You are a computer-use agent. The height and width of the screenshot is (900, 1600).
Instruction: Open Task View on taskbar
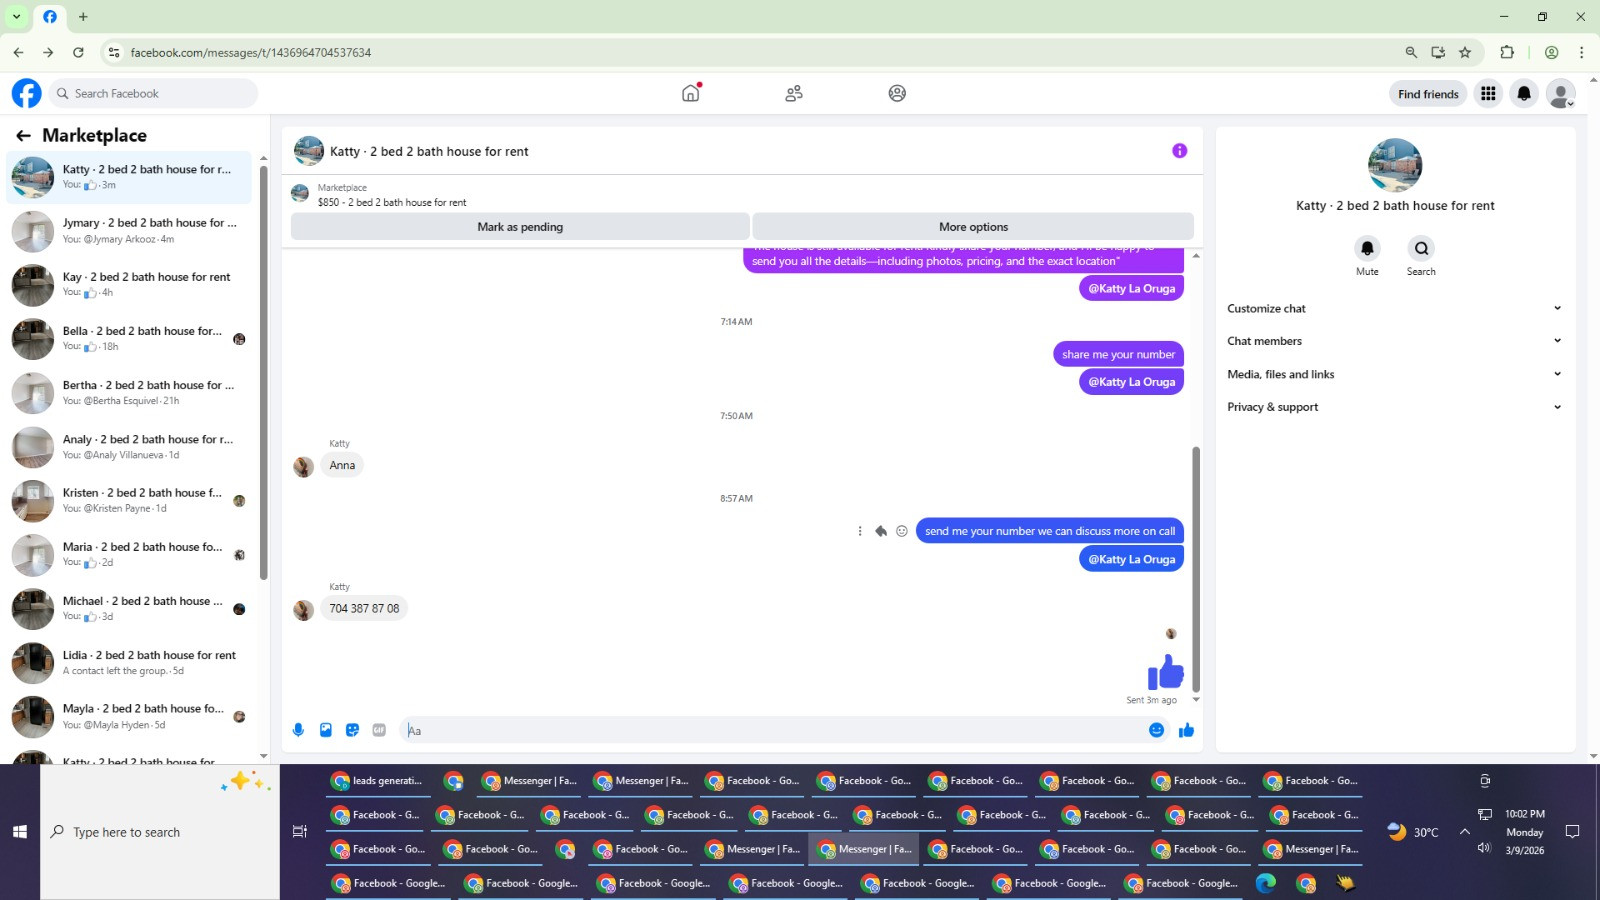(x=299, y=831)
